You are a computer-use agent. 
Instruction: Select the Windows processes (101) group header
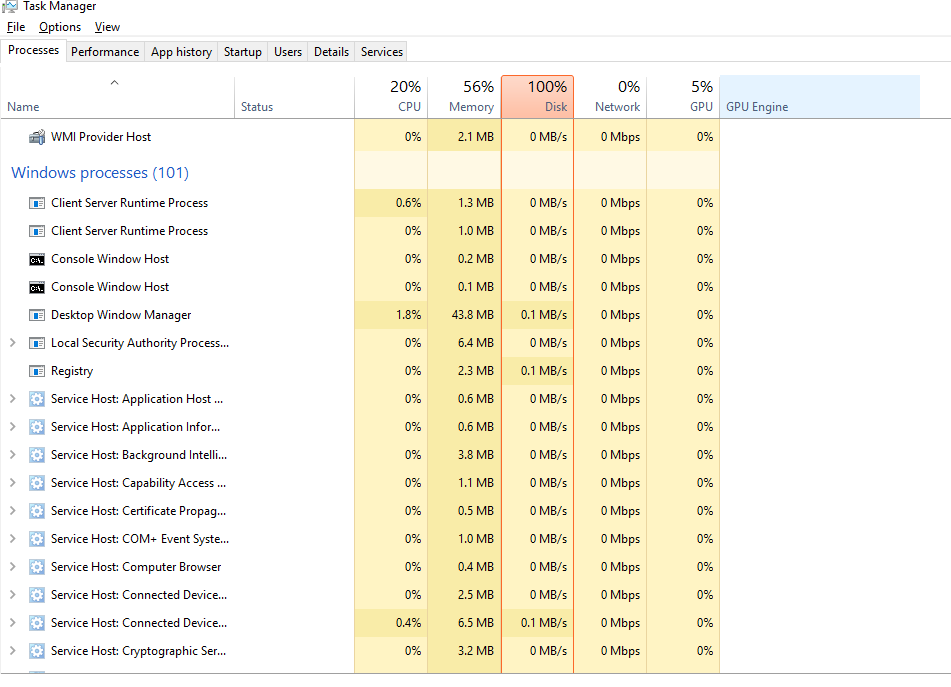point(100,173)
